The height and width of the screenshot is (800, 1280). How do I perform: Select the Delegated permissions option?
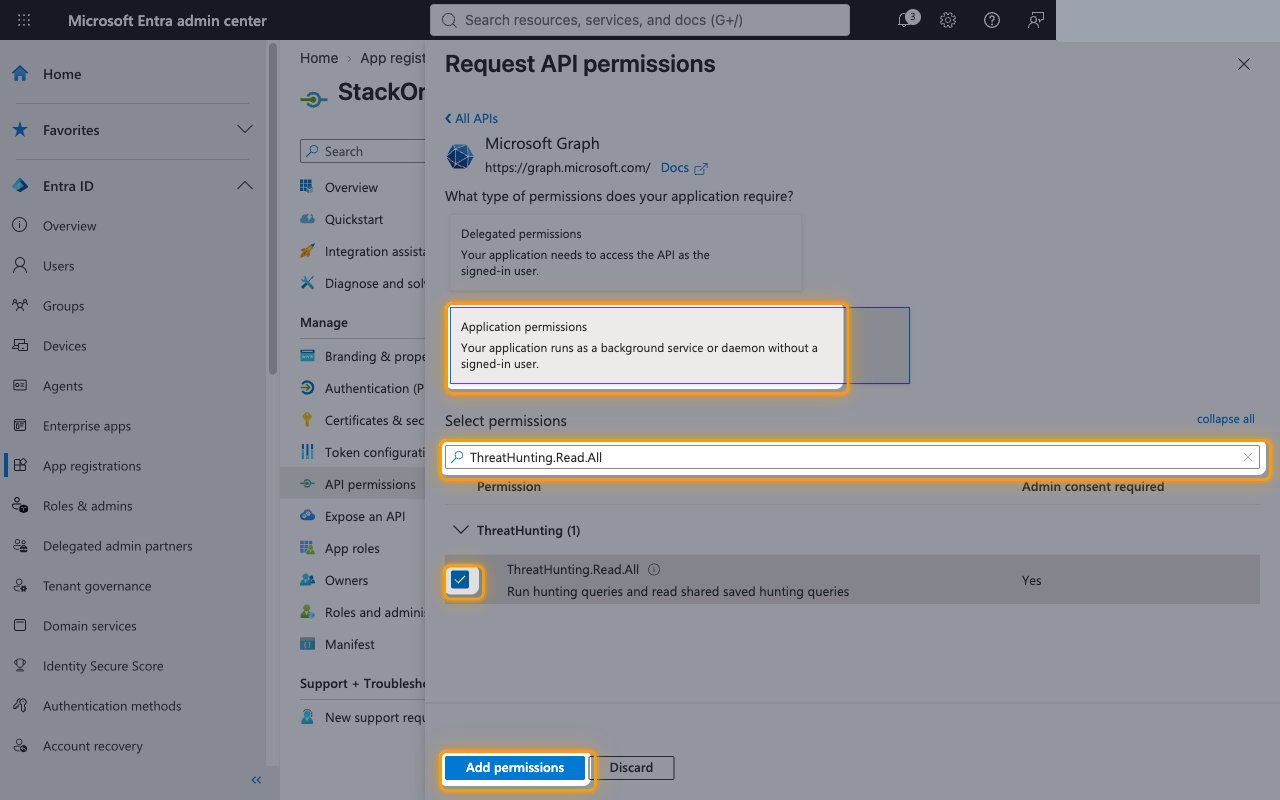(625, 252)
